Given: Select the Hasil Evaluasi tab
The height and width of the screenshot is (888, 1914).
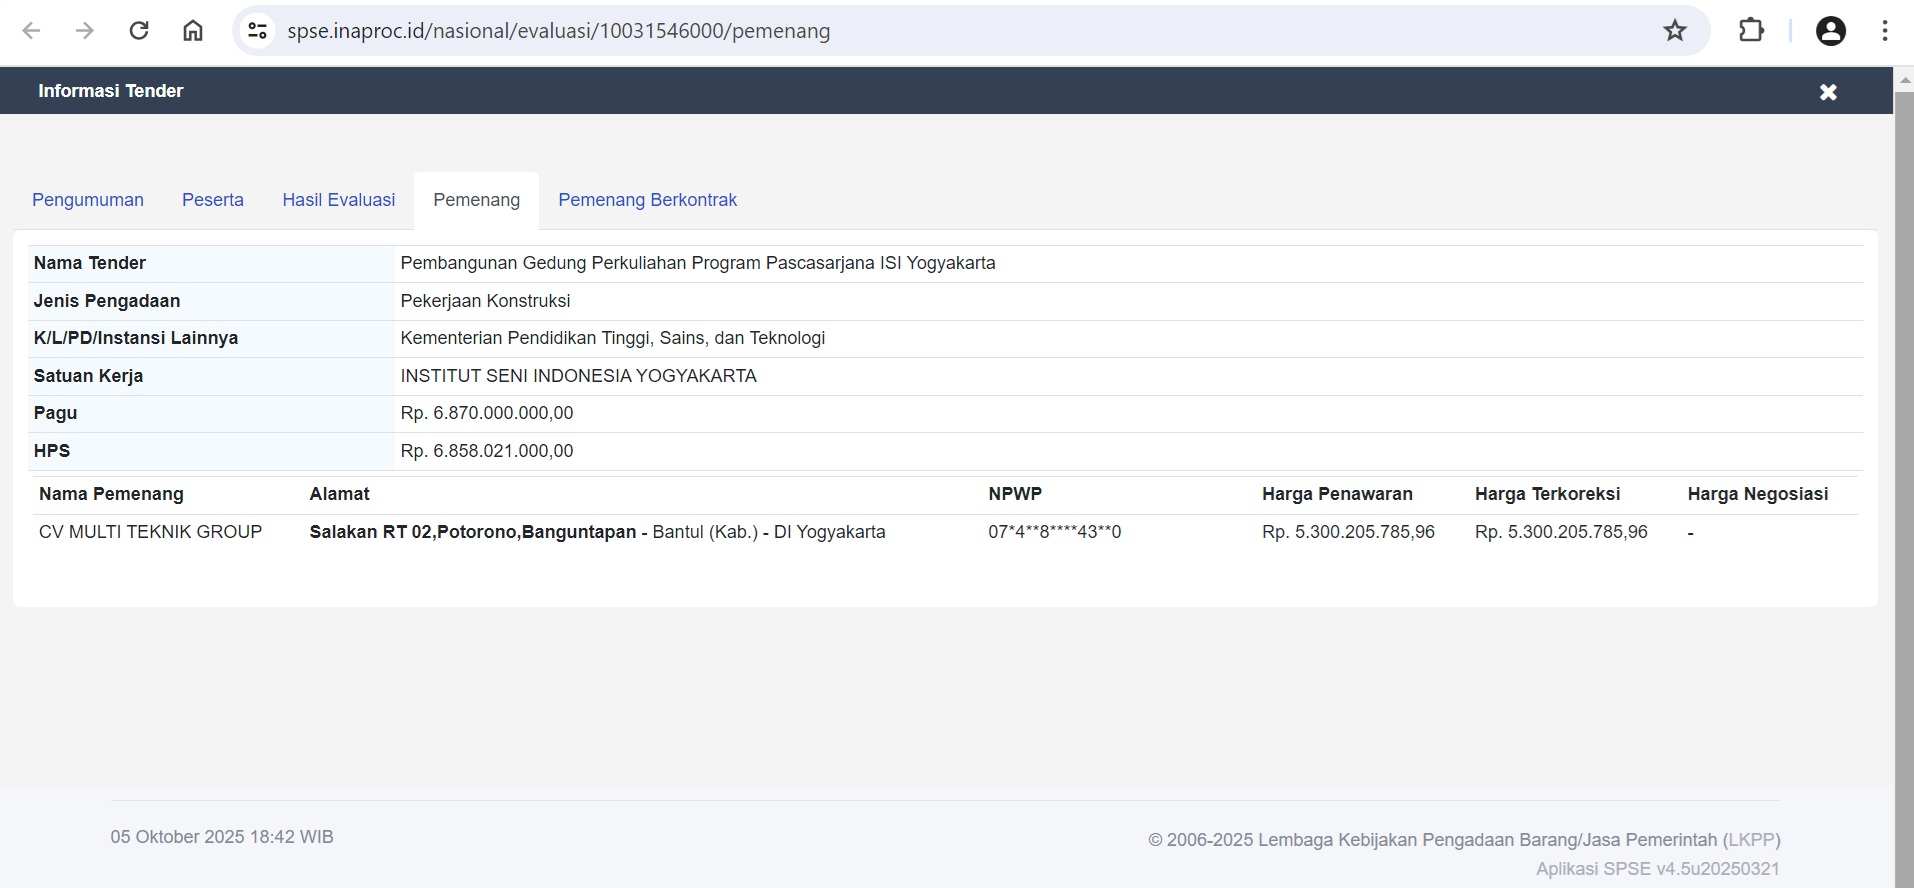Looking at the screenshot, I should (x=338, y=200).
